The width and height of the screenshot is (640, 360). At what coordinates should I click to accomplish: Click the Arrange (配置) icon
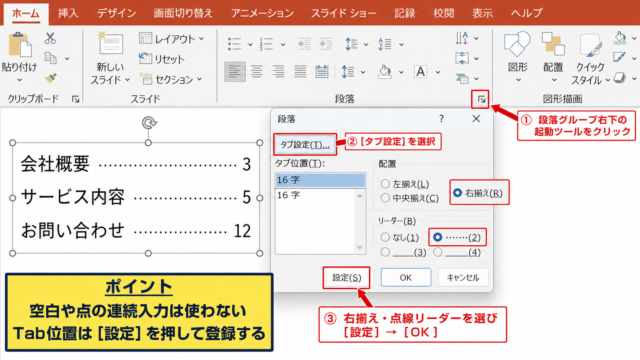[553, 44]
